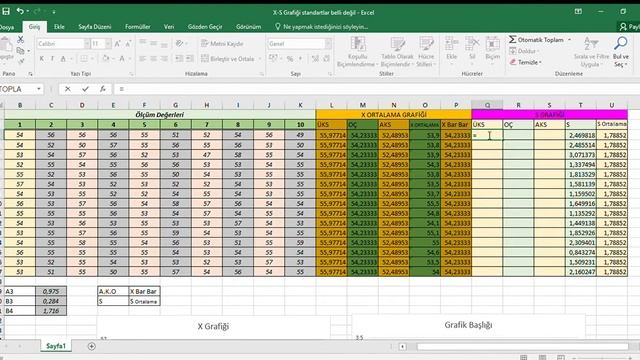Click Otomatik Toplam button
The width and height of the screenshot is (640, 360).
(536, 40)
